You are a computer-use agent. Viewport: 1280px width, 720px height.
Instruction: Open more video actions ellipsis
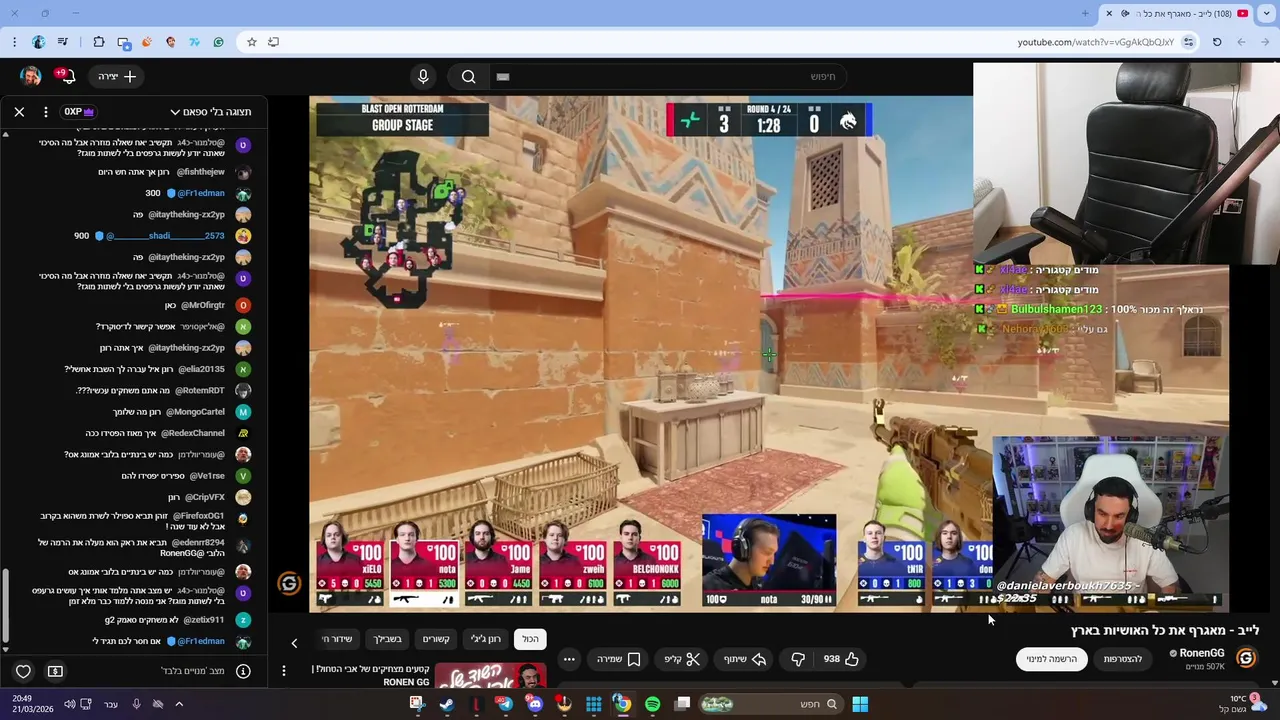(569, 659)
